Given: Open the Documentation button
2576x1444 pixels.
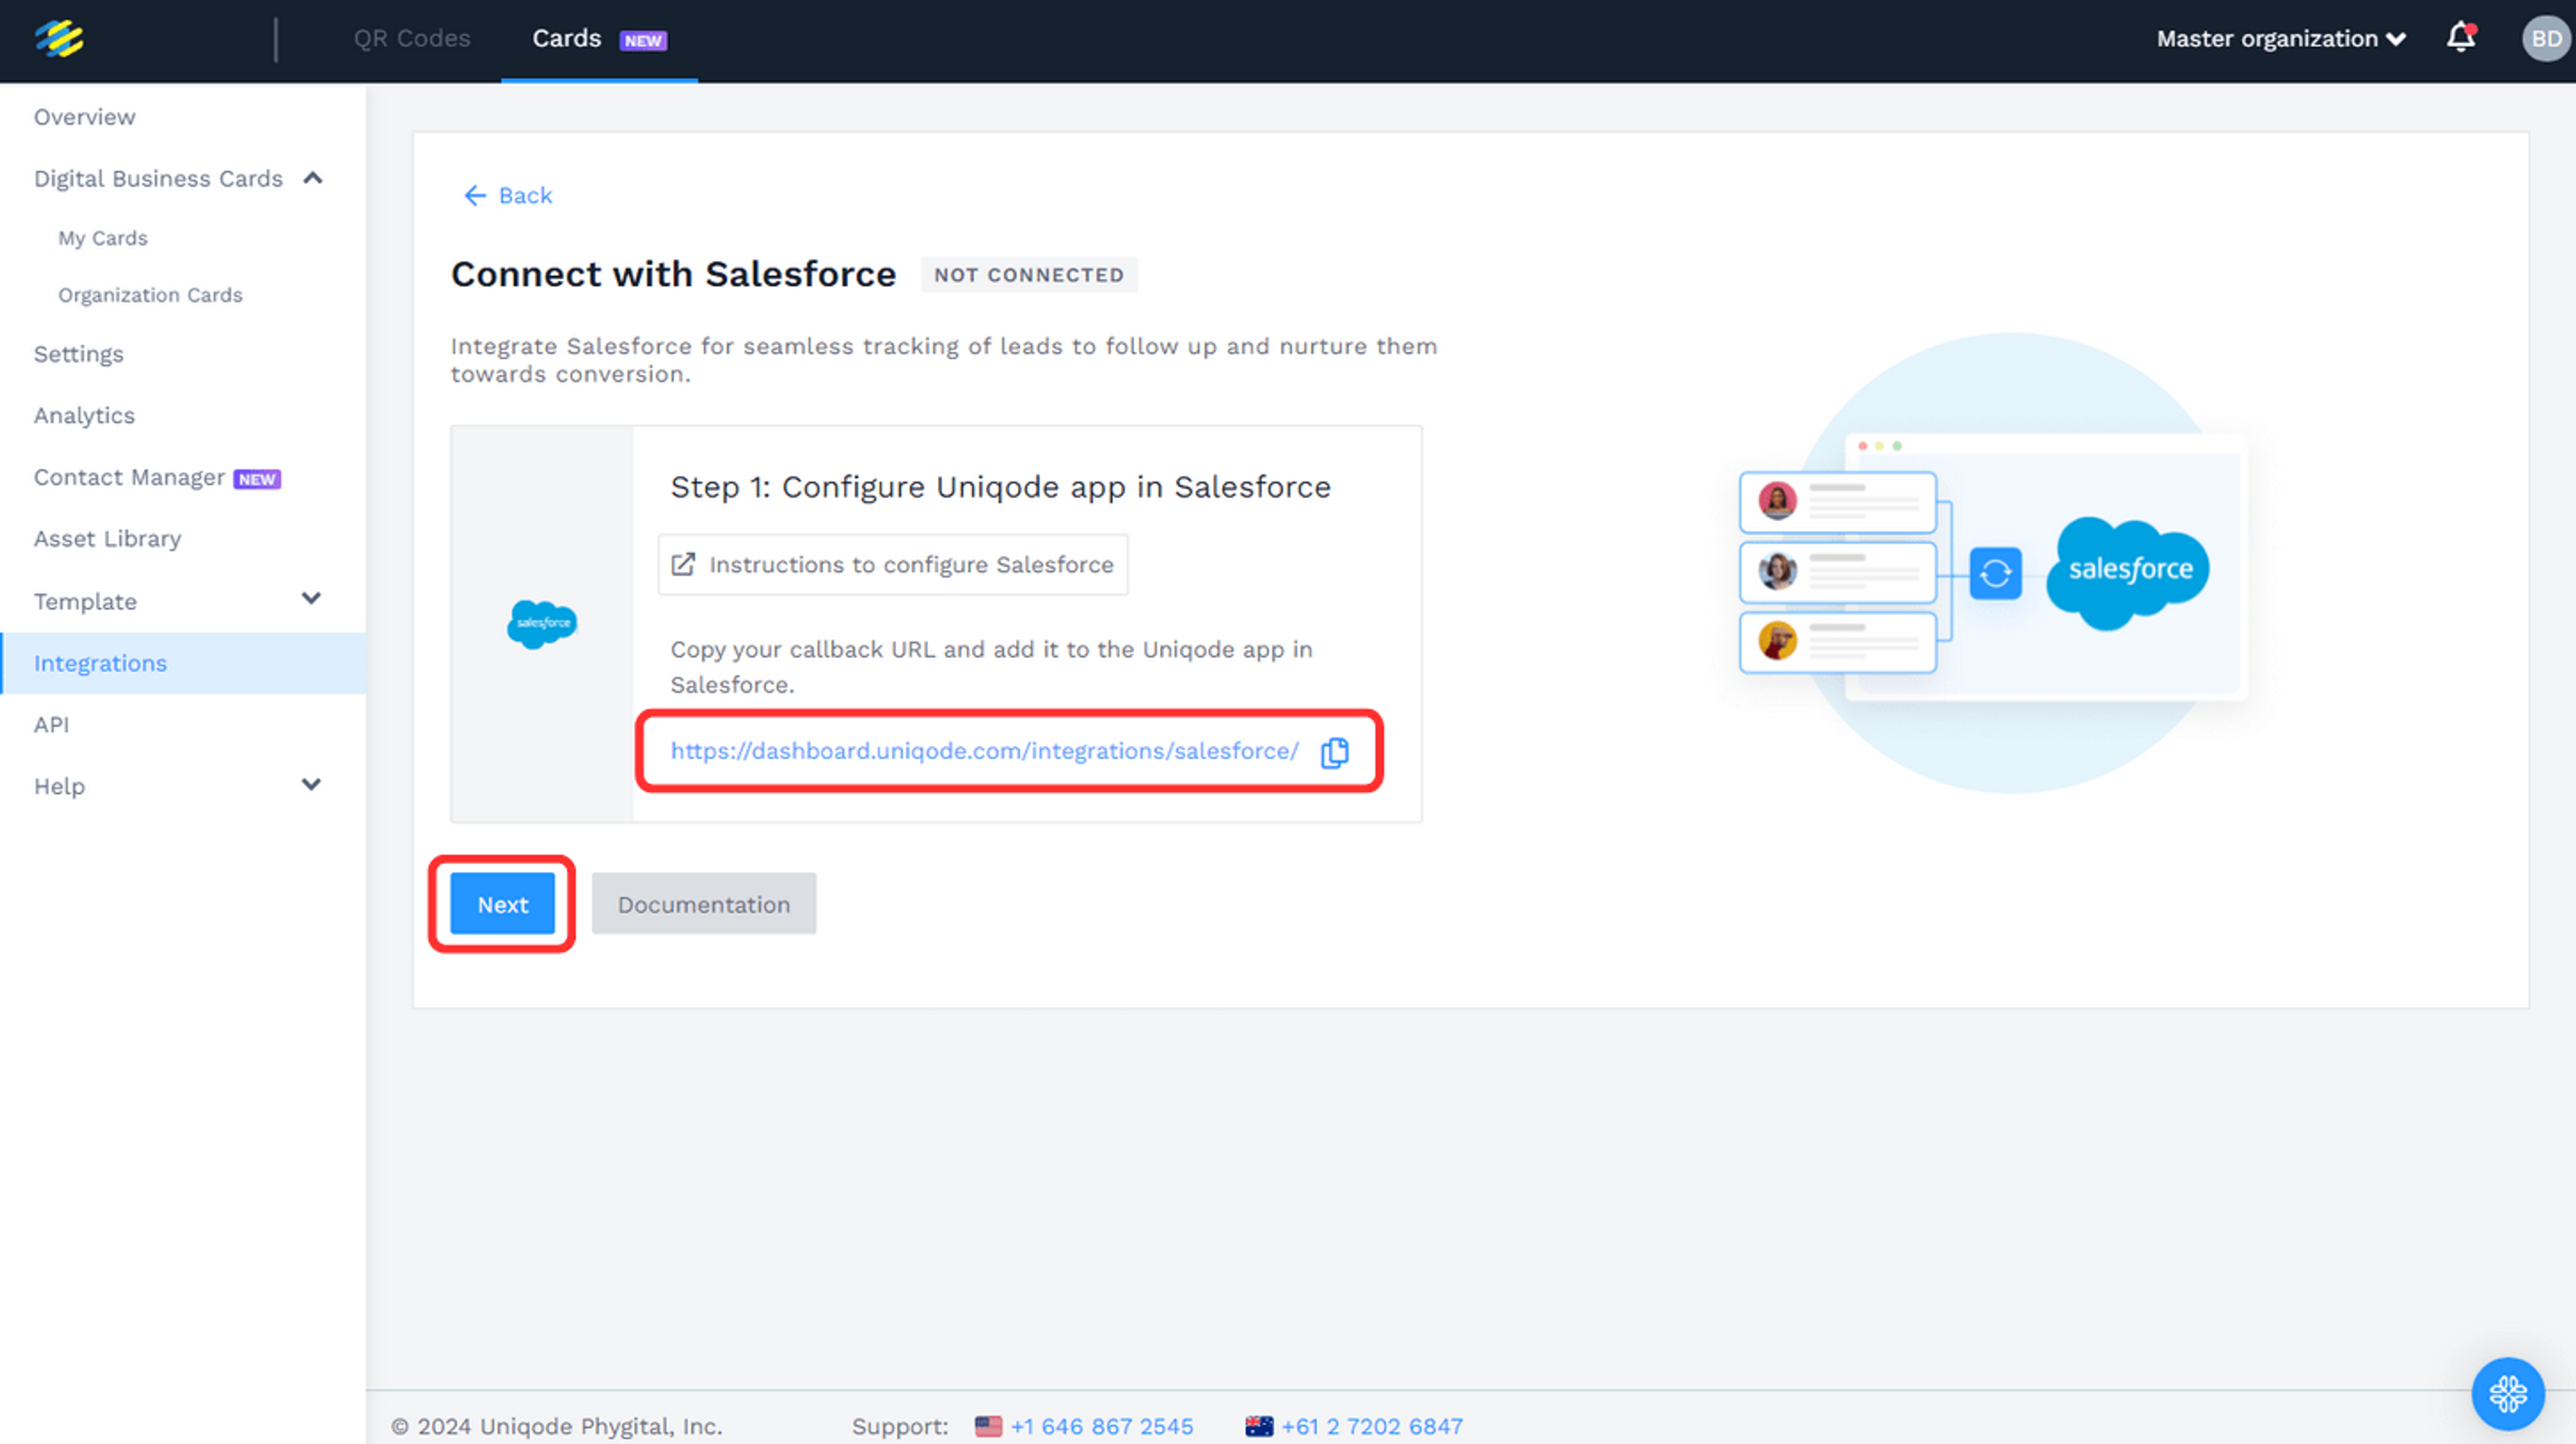Looking at the screenshot, I should click(704, 904).
